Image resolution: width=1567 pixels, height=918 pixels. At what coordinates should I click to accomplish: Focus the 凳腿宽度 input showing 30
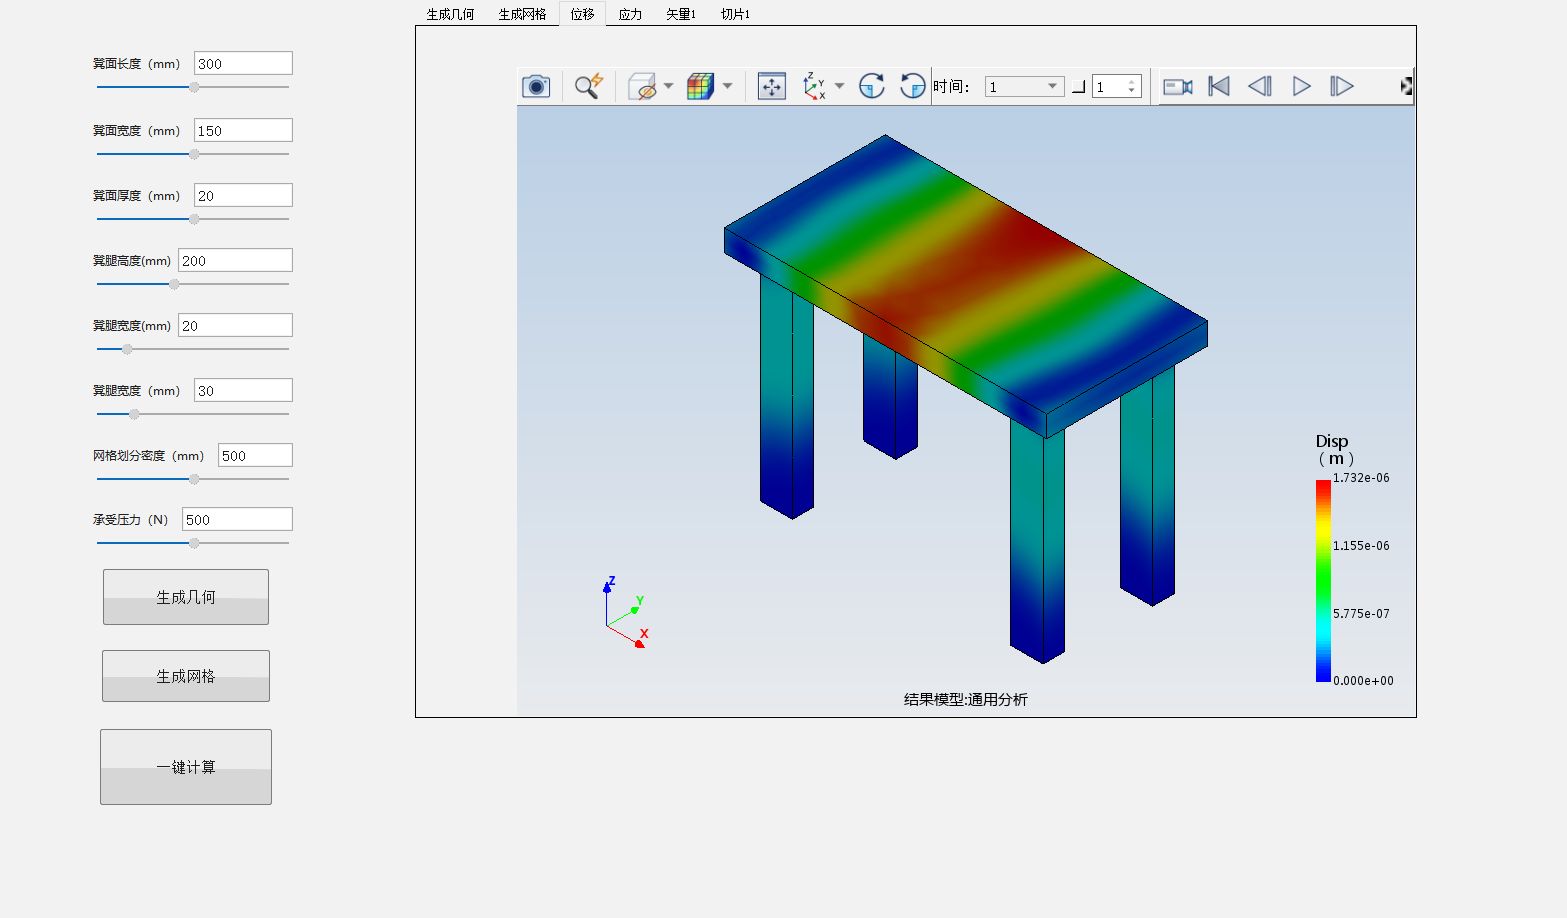[x=243, y=390]
